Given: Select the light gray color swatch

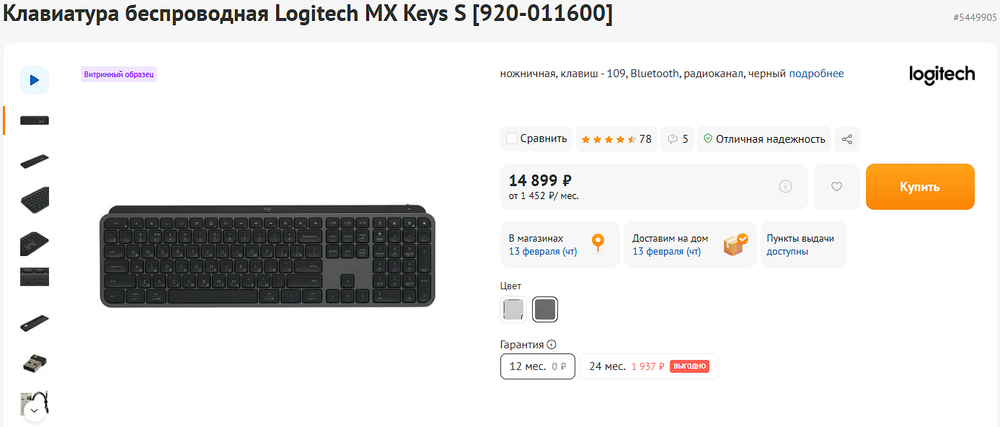Looking at the screenshot, I should pos(513,310).
